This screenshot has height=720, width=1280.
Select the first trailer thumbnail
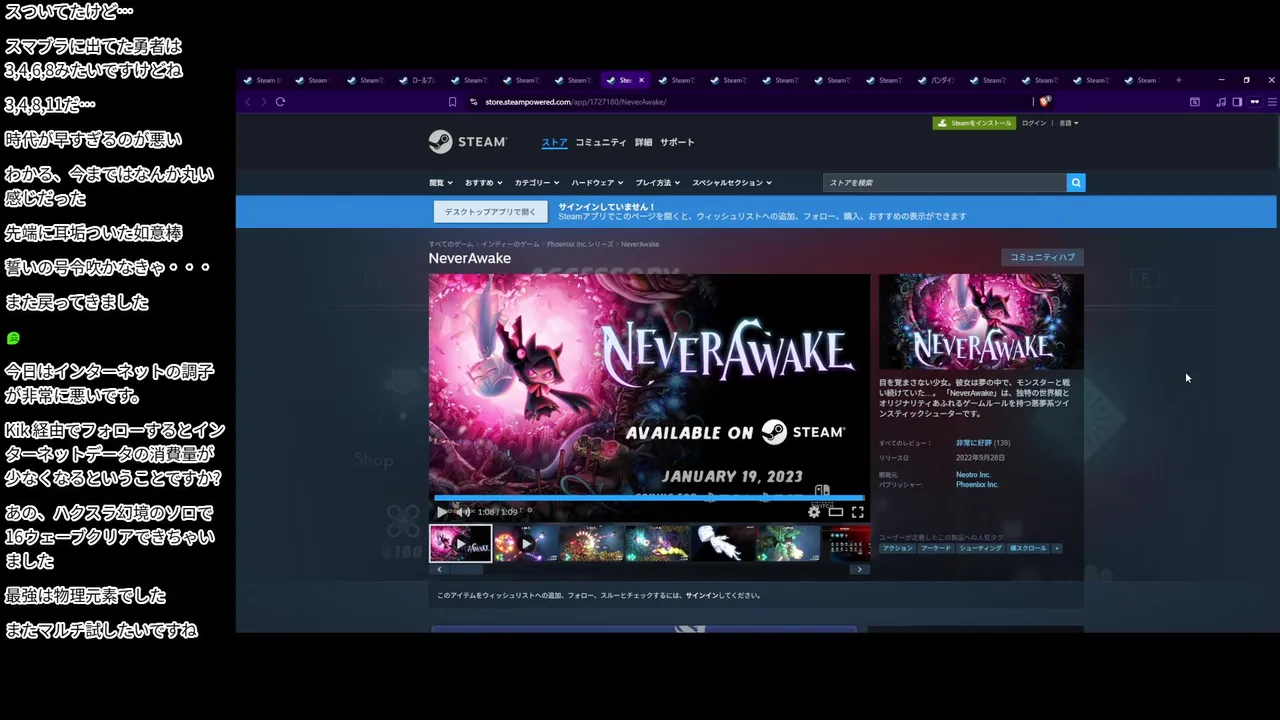click(x=461, y=544)
